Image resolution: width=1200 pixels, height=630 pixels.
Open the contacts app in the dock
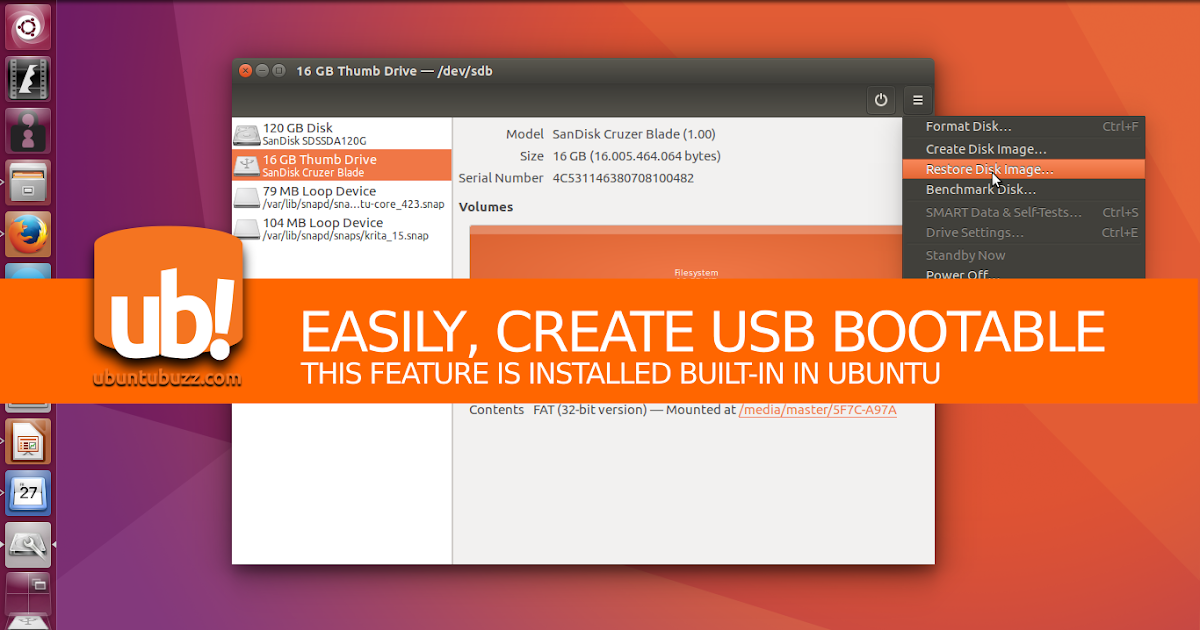28,131
